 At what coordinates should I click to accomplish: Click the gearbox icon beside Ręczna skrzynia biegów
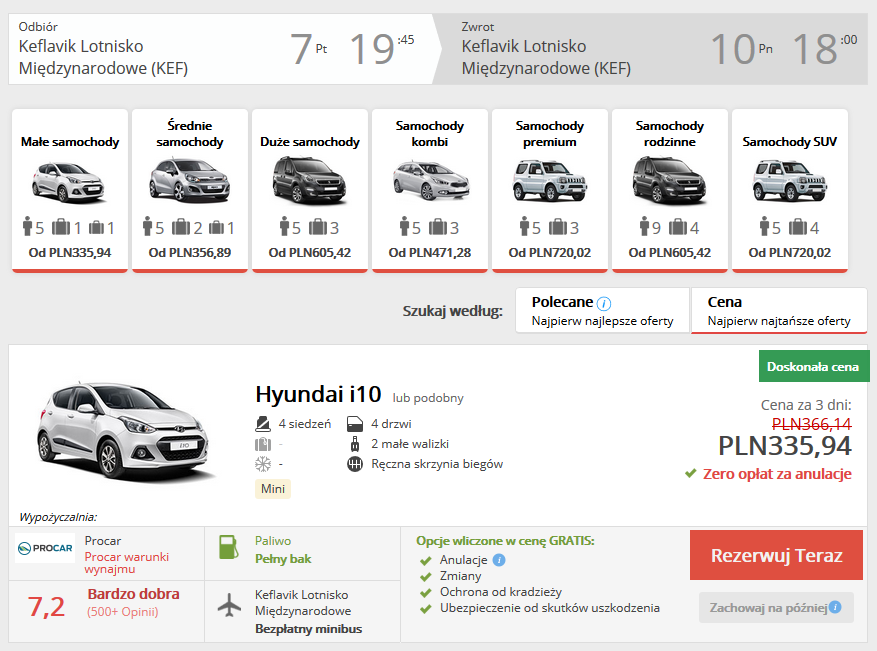click(355, 464)
